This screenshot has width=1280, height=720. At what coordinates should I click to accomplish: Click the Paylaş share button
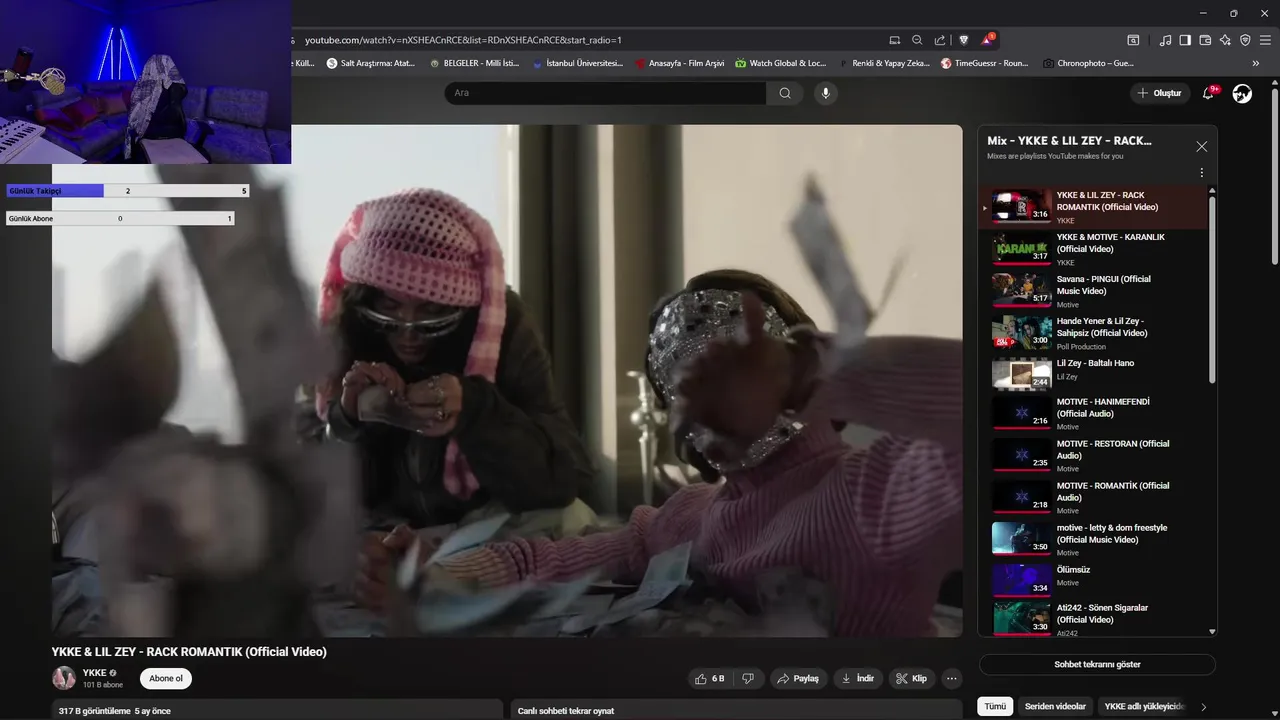click(797, 678)
